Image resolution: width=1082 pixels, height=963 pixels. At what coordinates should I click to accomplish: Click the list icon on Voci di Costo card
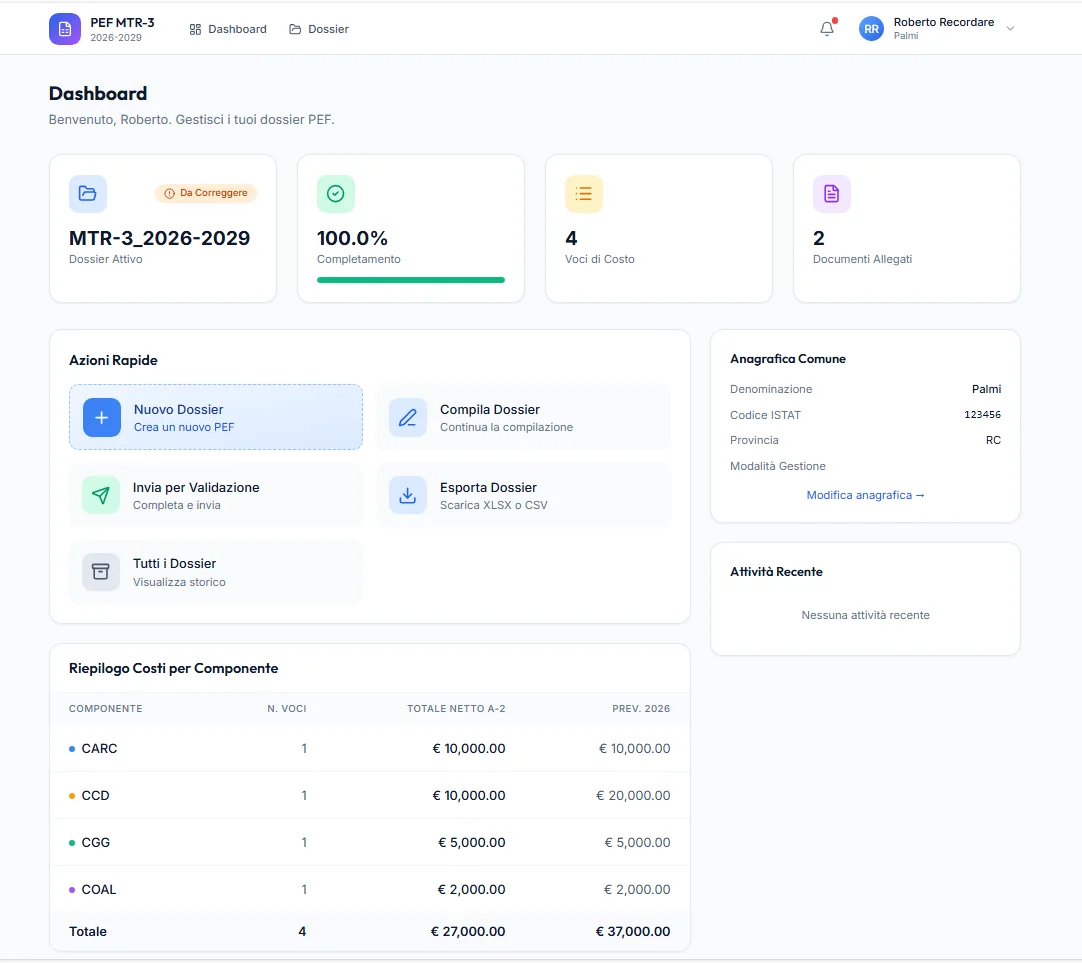point(584,194)
